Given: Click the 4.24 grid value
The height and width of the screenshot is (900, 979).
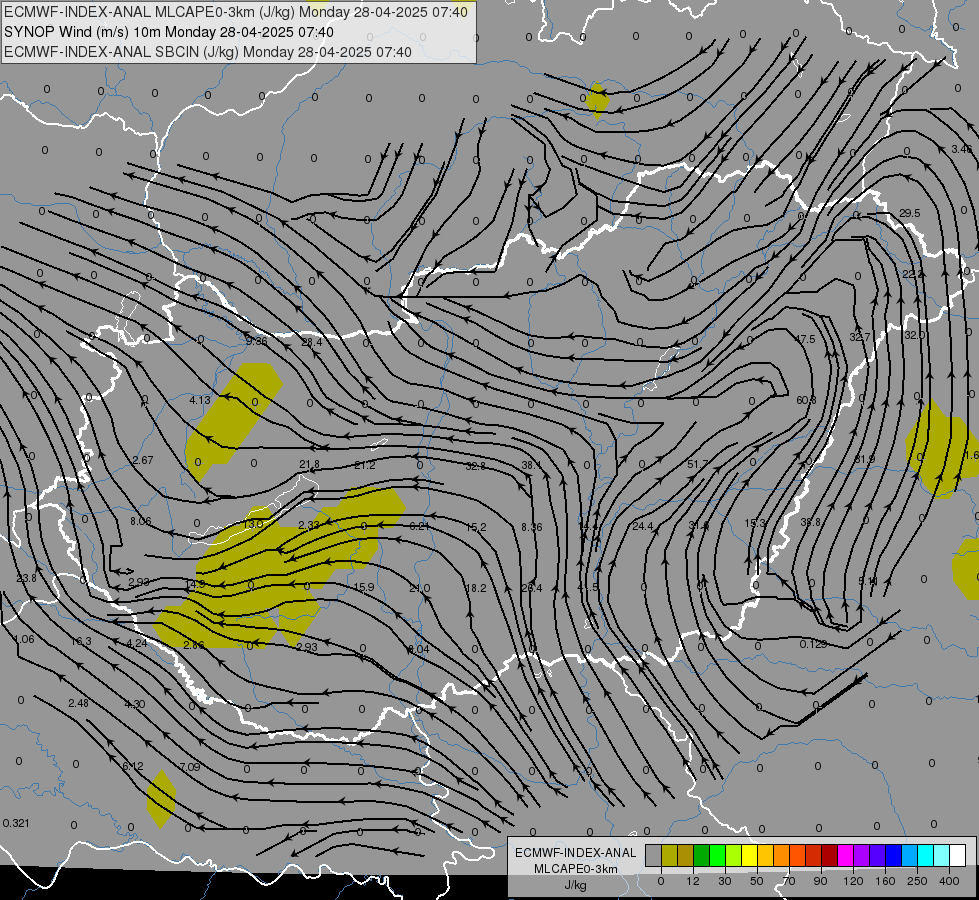Looking at the screenshot, I should click(x=137, y=643).
